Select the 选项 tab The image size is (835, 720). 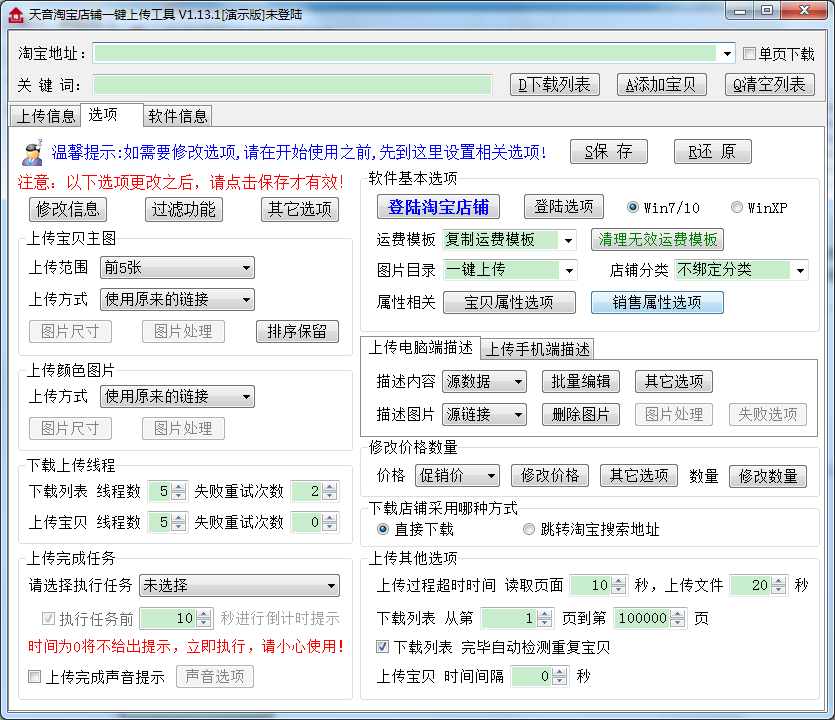tap(112, 114)
